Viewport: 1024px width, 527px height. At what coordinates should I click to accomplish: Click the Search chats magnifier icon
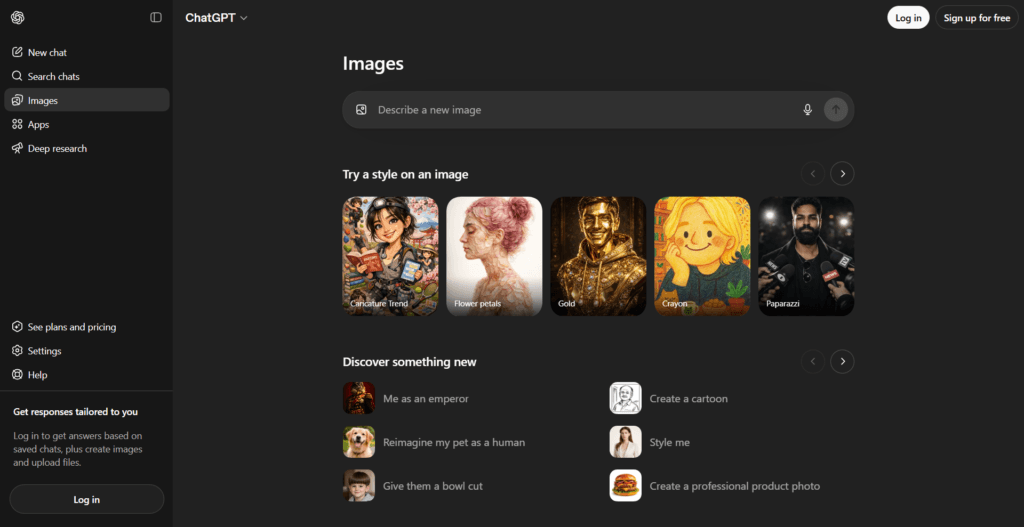[x=17, y=76]
